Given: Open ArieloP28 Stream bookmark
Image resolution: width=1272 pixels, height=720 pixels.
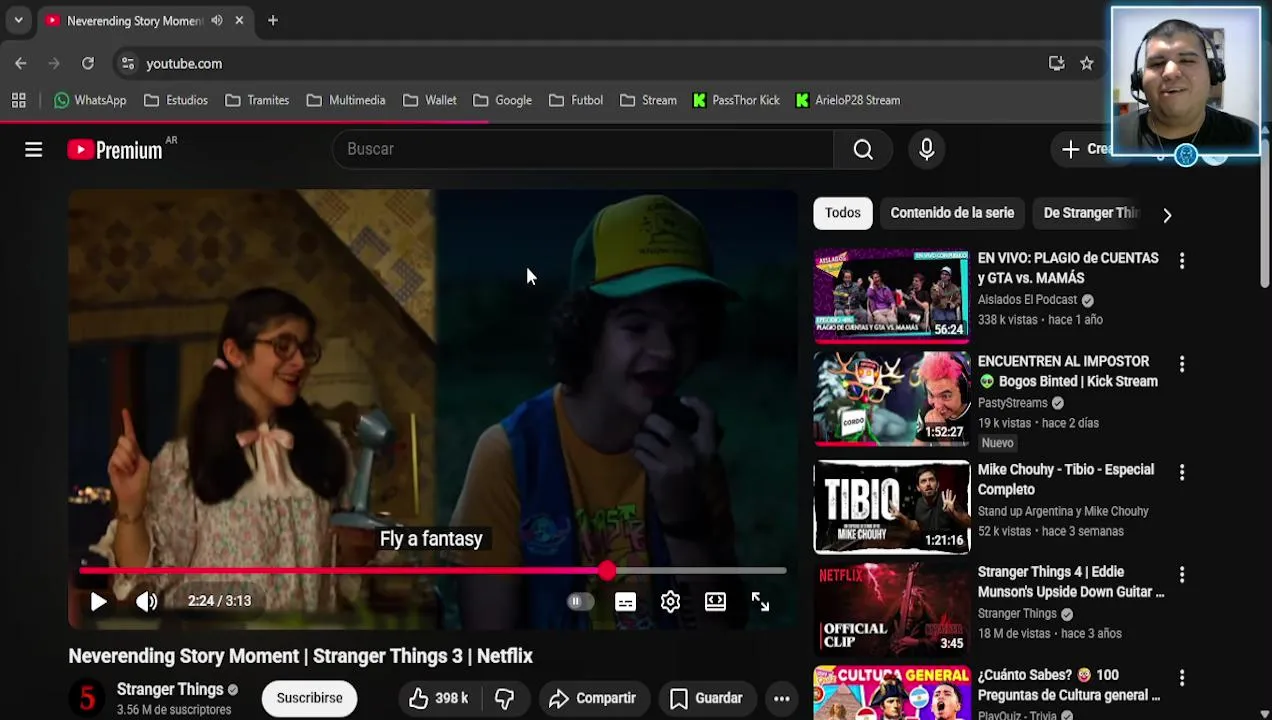Looking at the screenshot, I should pyautogui.click(x=848, y=100).
